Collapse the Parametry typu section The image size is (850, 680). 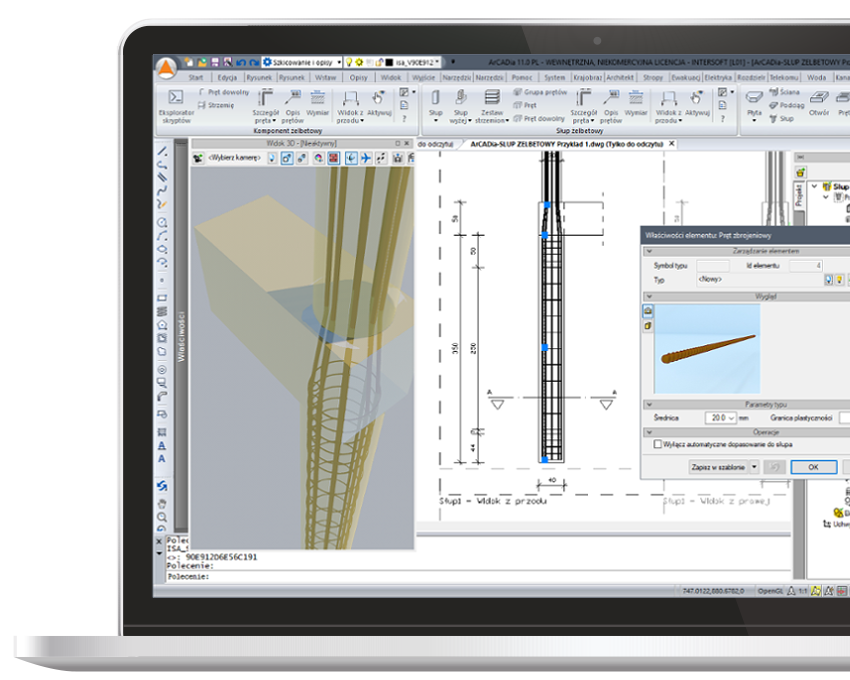click(x=649, y=405)
